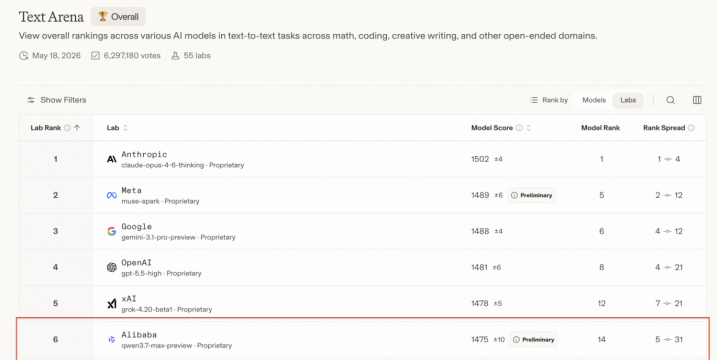Image resolution: width=717 pixels, height=360 pixels.
Task: Open the Google lab name
Action: pyautogui.click(x=136, y=226)
